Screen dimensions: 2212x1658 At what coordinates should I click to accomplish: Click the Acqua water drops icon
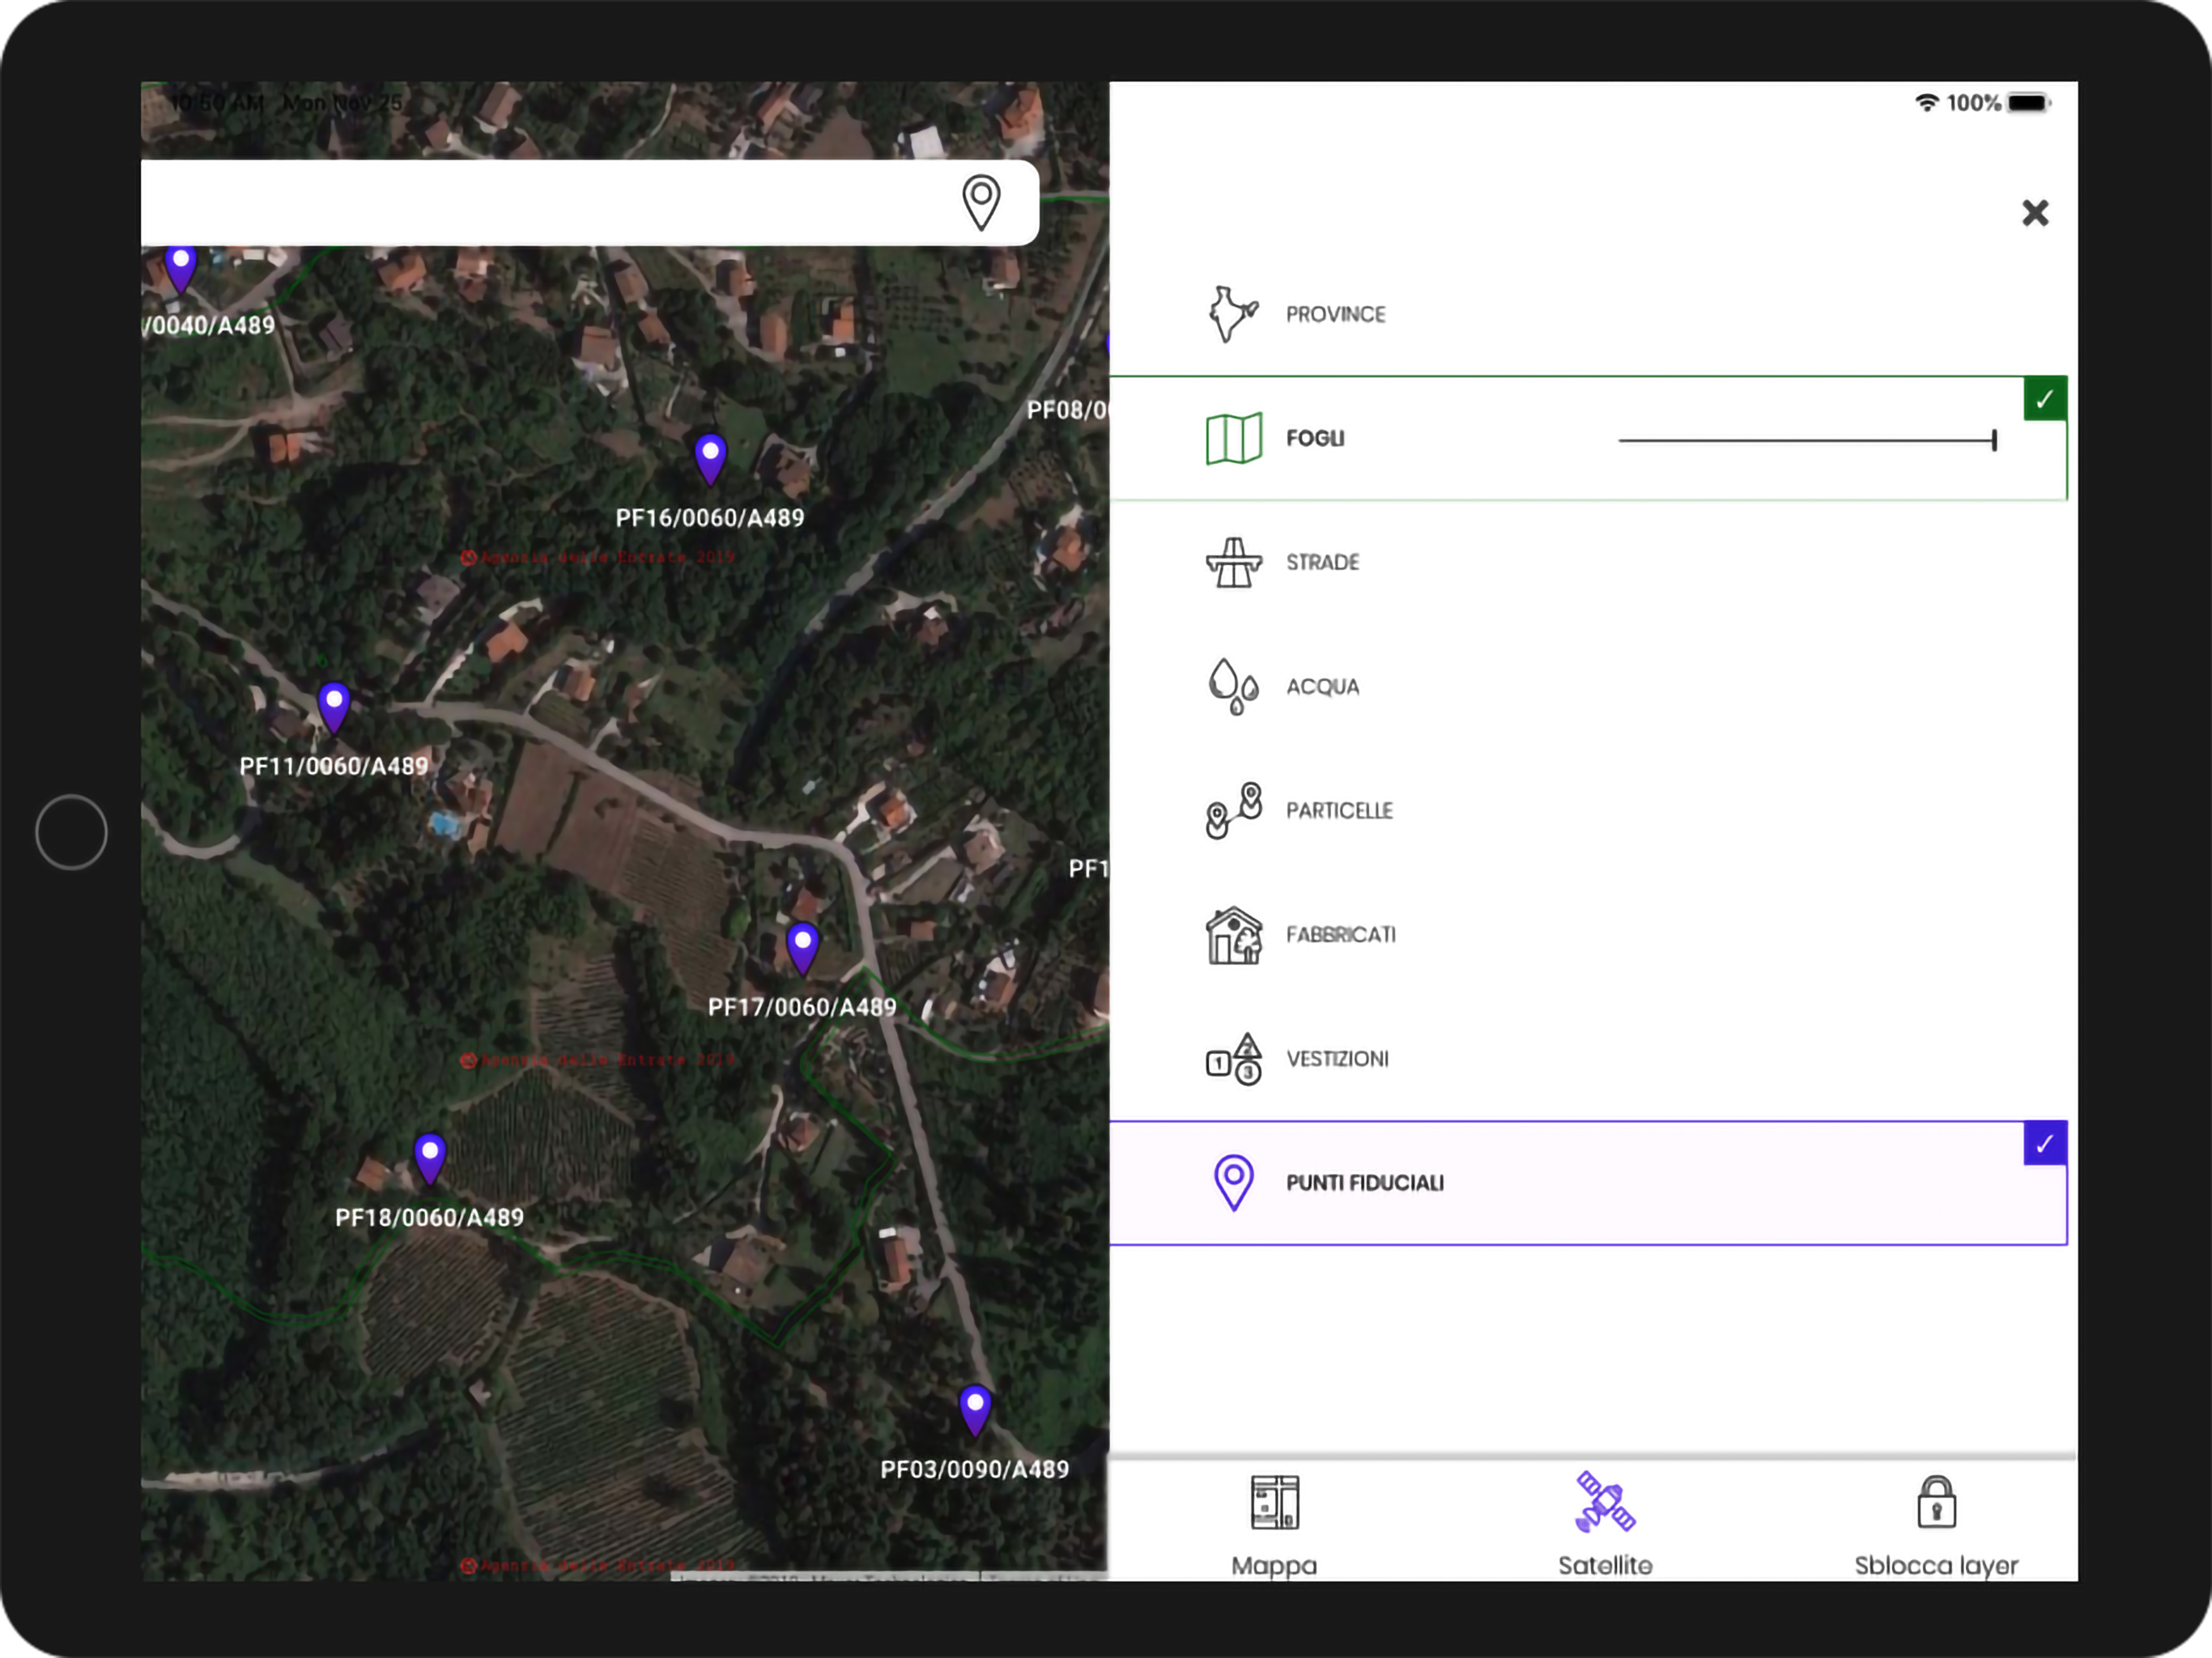(1233, 687)
